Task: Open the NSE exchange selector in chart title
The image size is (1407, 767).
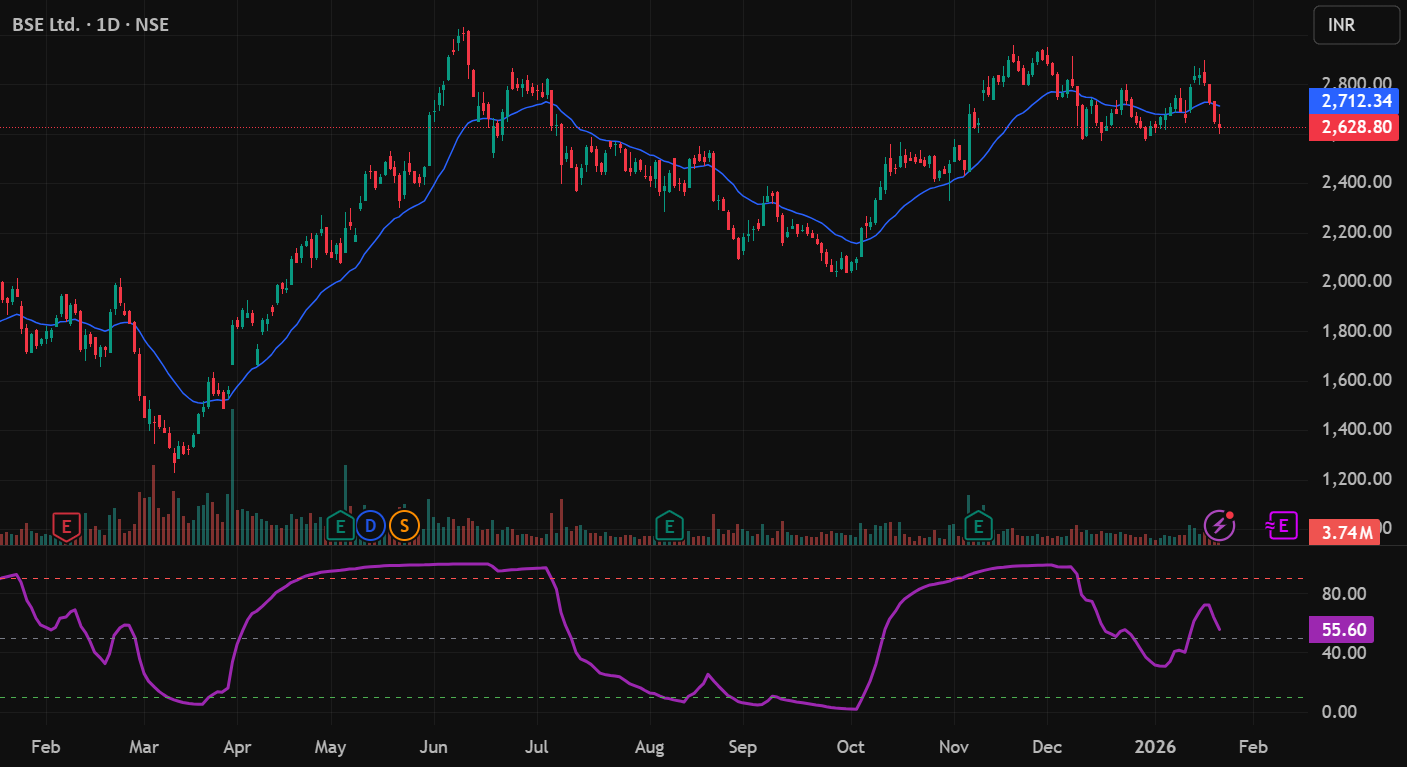Action: 152,25
